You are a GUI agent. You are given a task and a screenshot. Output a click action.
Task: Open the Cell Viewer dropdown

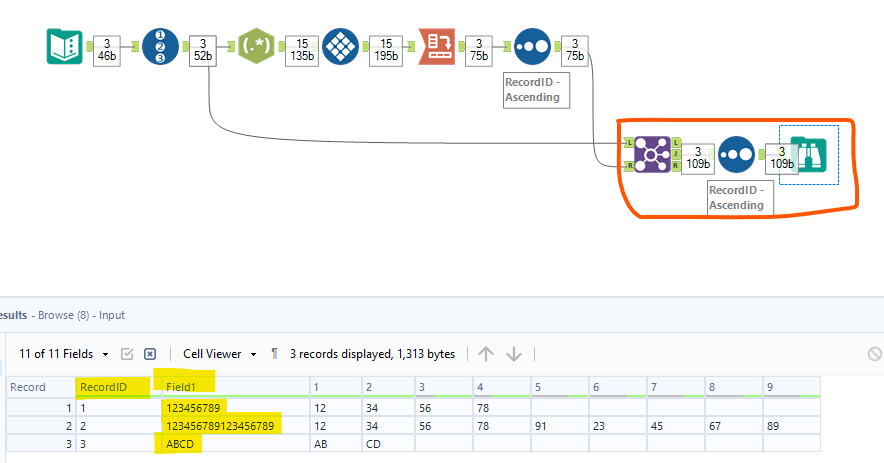pos(220,354)
